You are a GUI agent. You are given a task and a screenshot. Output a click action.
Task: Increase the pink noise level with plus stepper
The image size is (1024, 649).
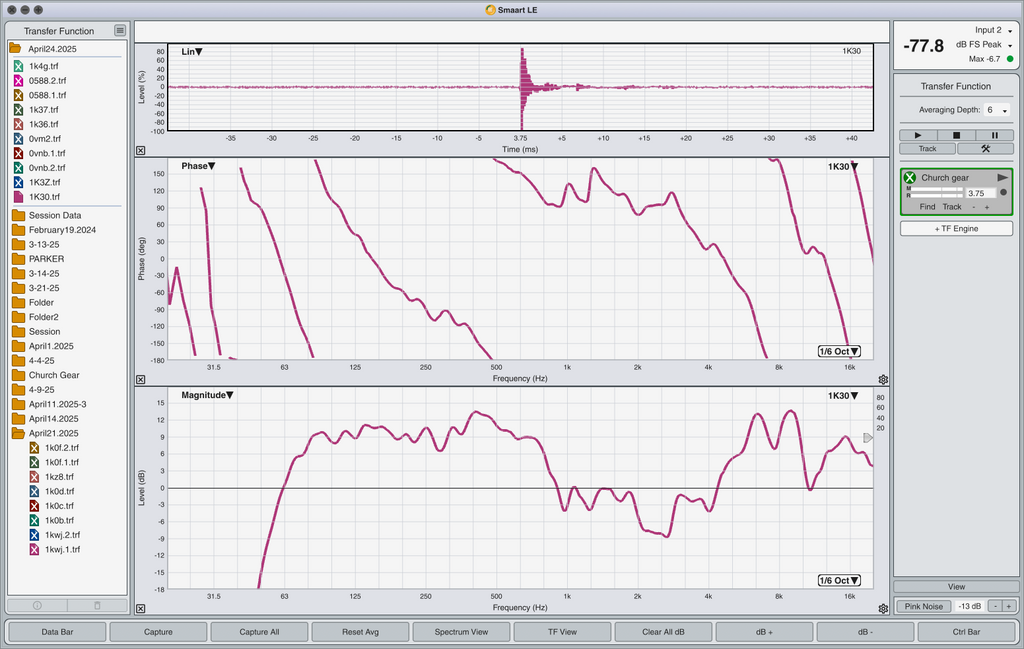pos(1008,607)
